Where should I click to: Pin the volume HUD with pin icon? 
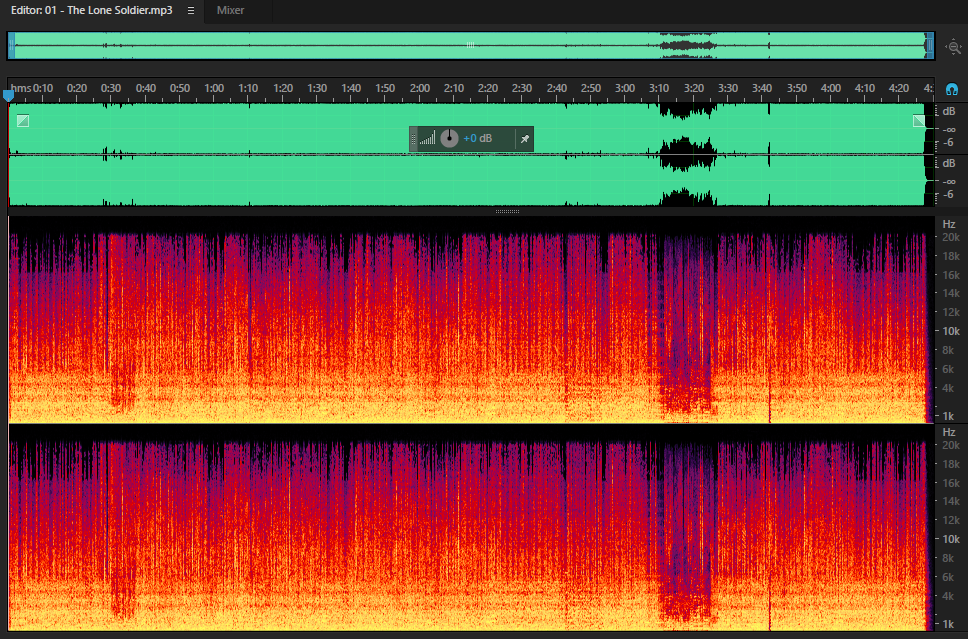(x=525, y=139)
